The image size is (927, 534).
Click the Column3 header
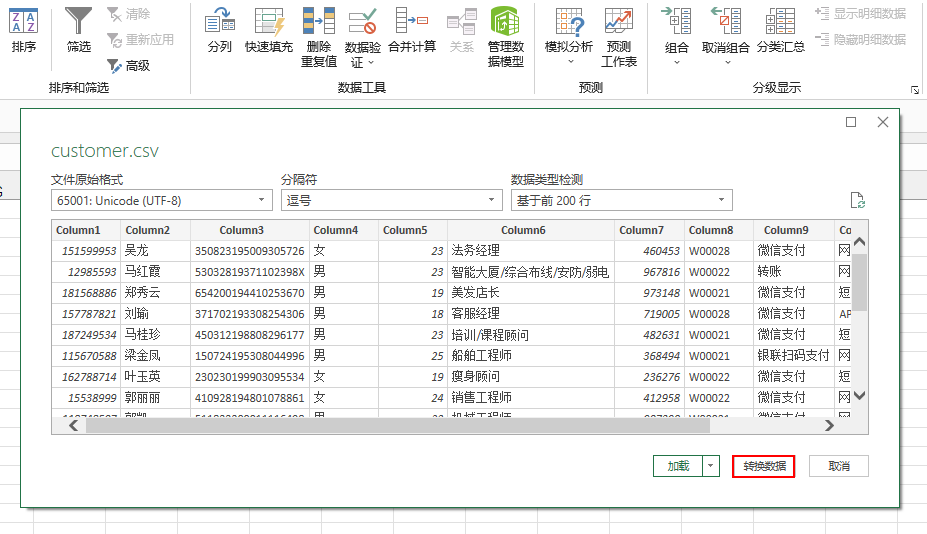click(250, 230)
